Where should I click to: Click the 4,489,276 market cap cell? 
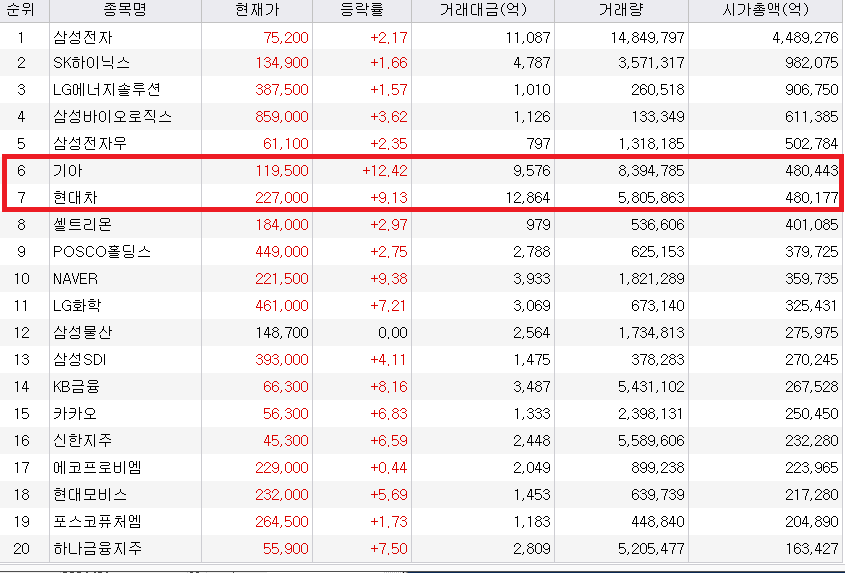coord(805,37)
